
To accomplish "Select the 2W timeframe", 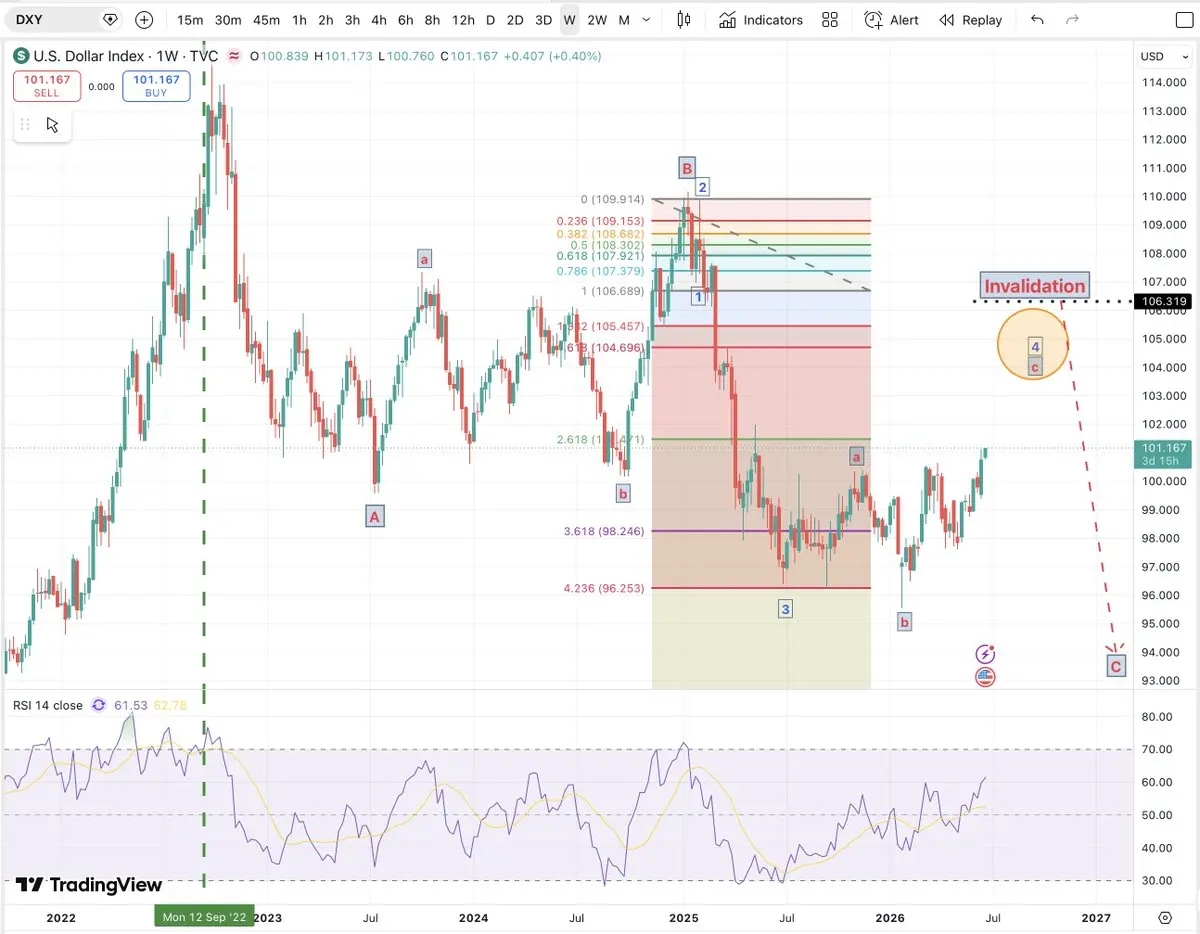I will tap(597, 19).
